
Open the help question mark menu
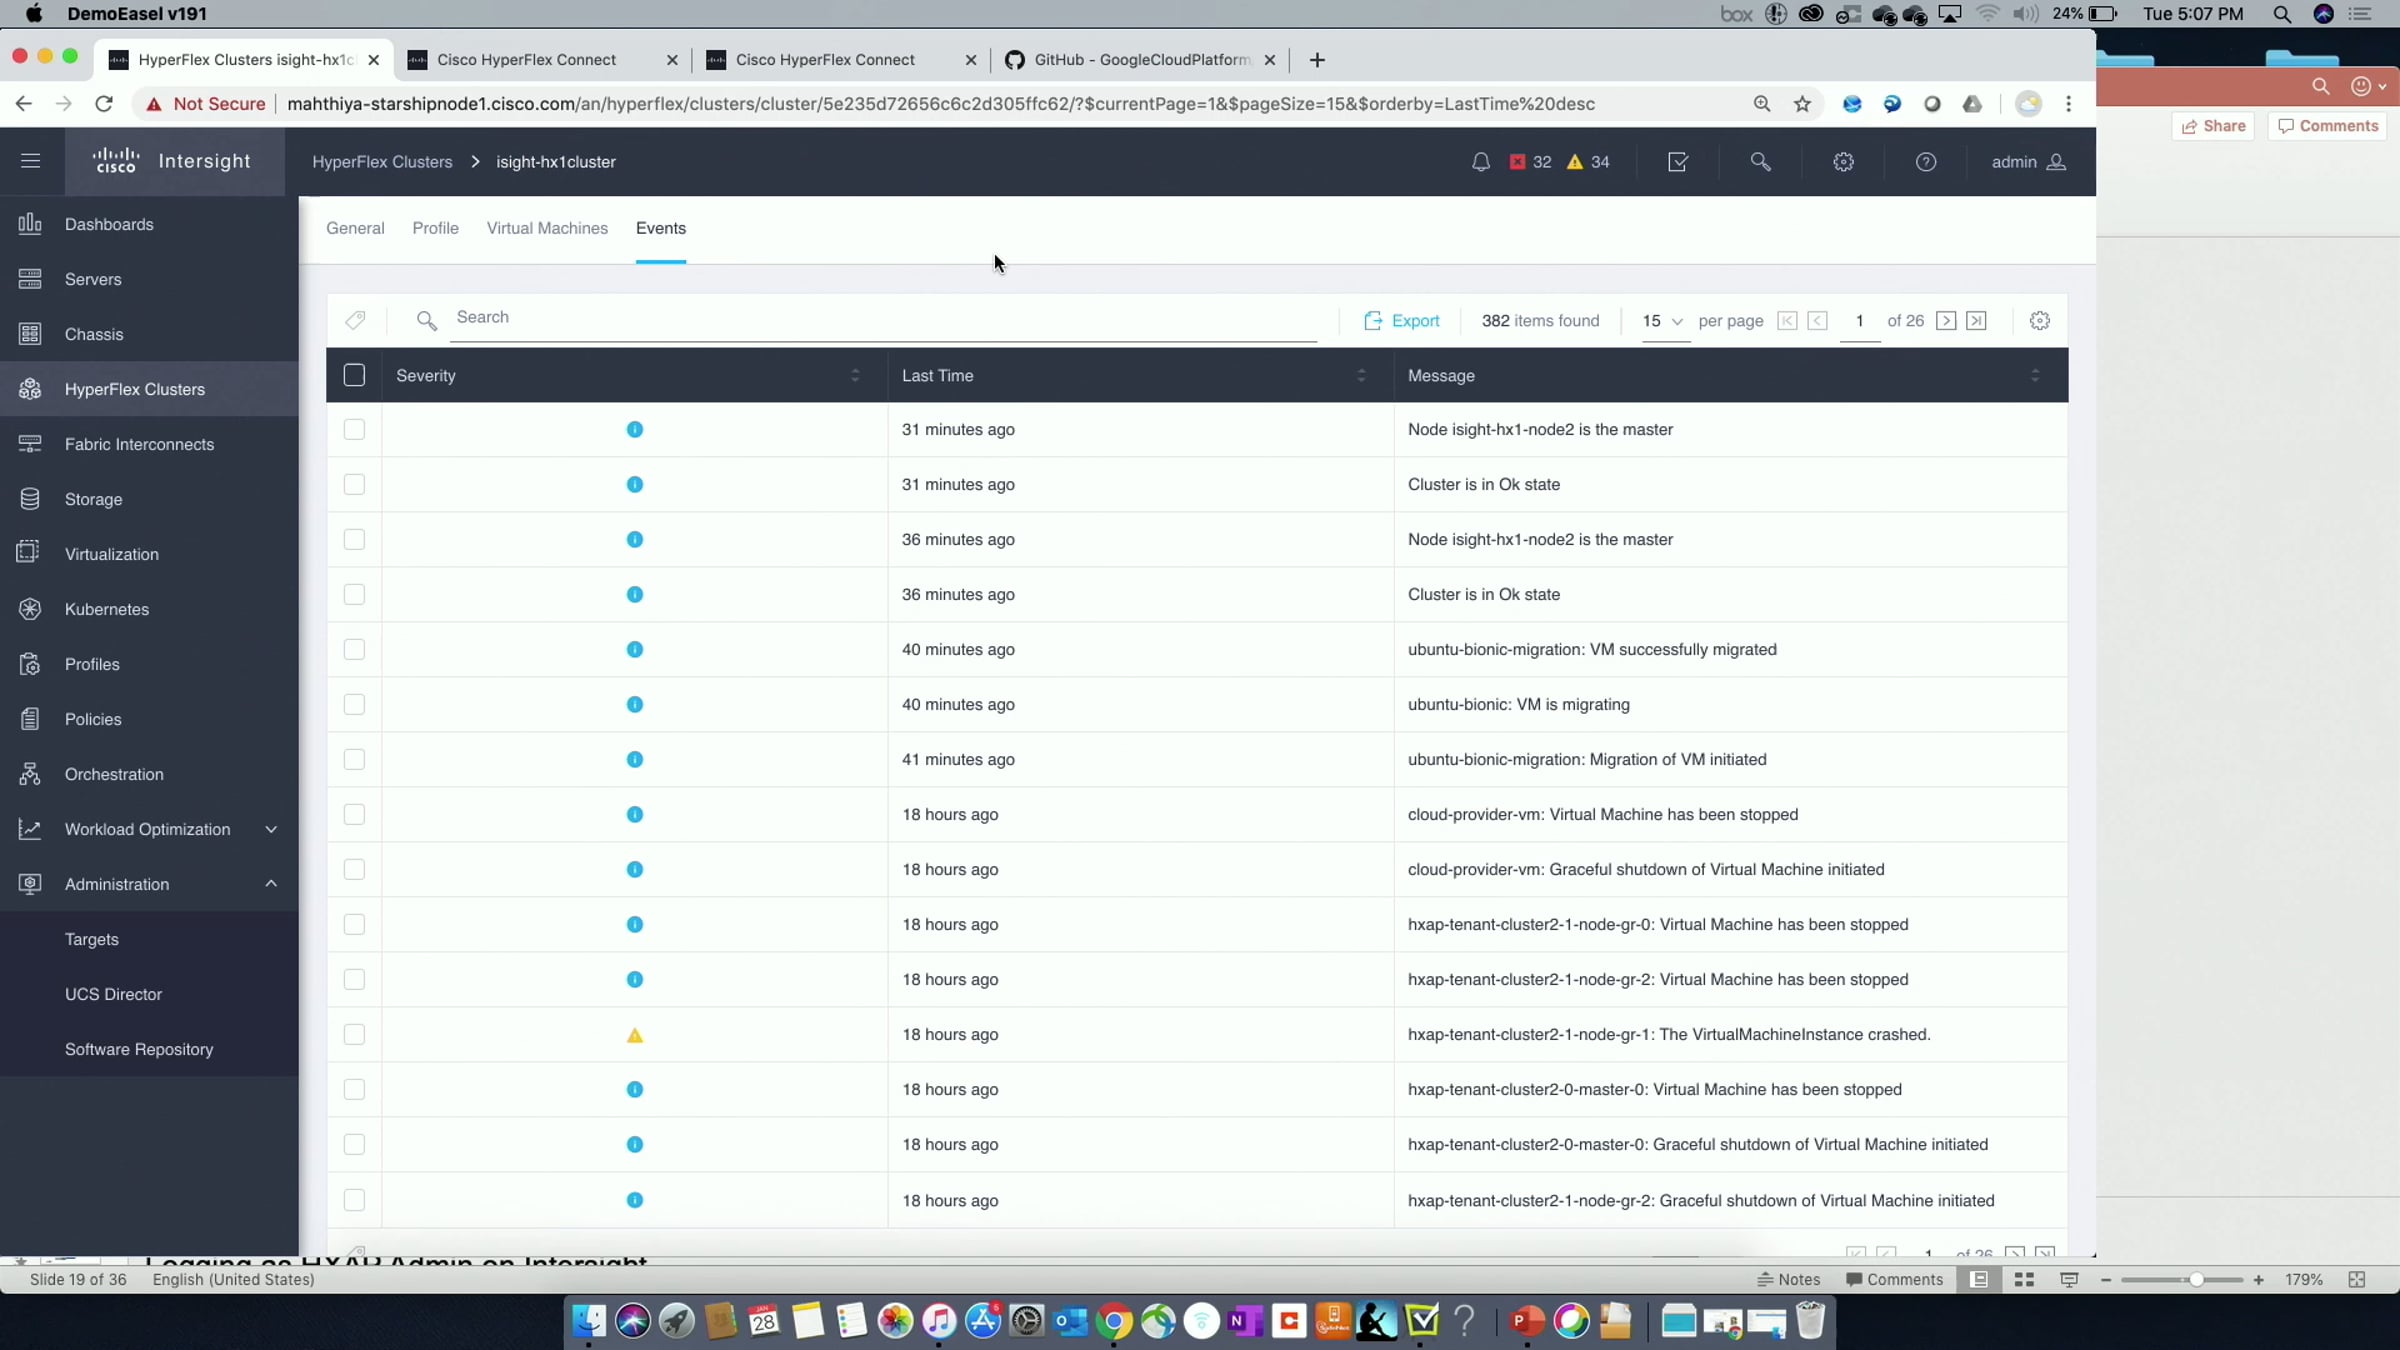[1926, 162]
